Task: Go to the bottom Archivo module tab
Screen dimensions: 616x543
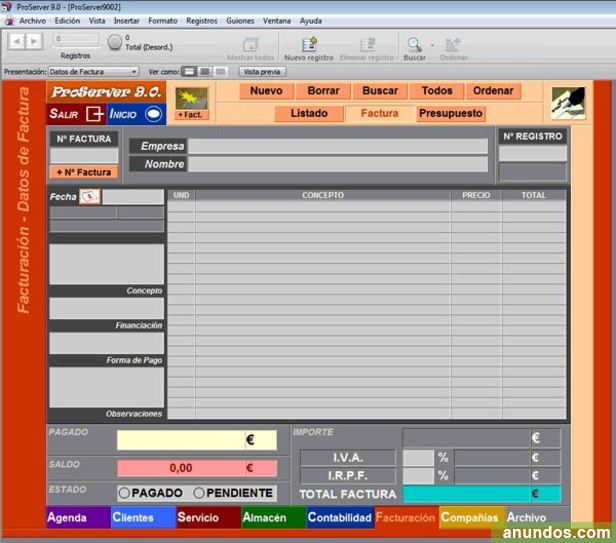Action: pos(536,517)
